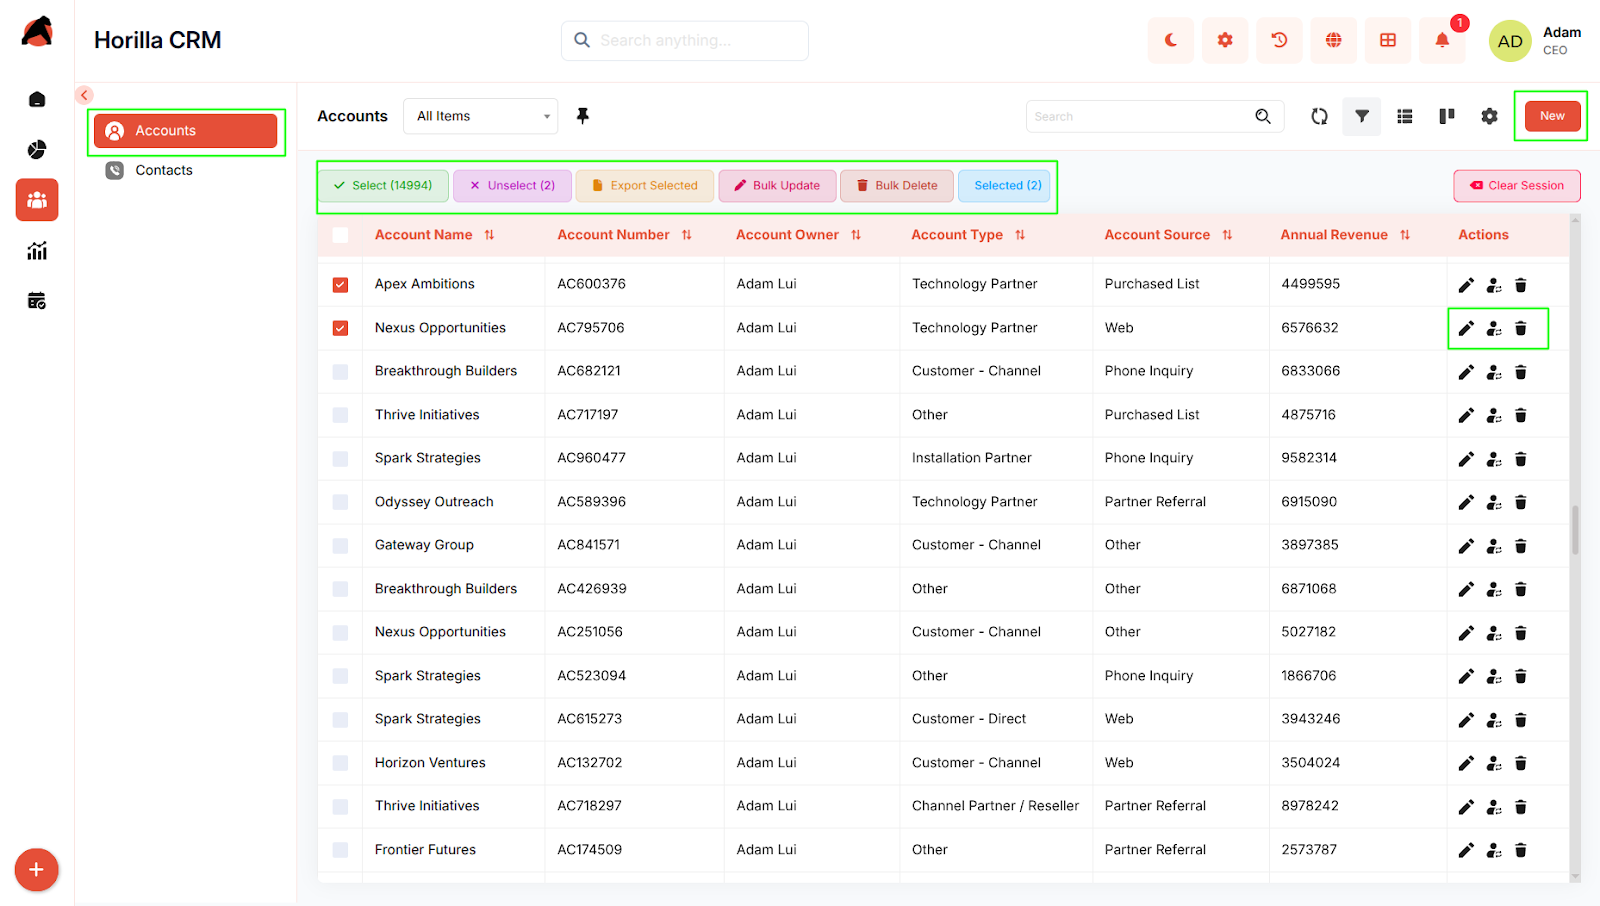Sort by Annual Revenue column
The width and height of the screenshot is (1600, 906).
coord(1404,235)
